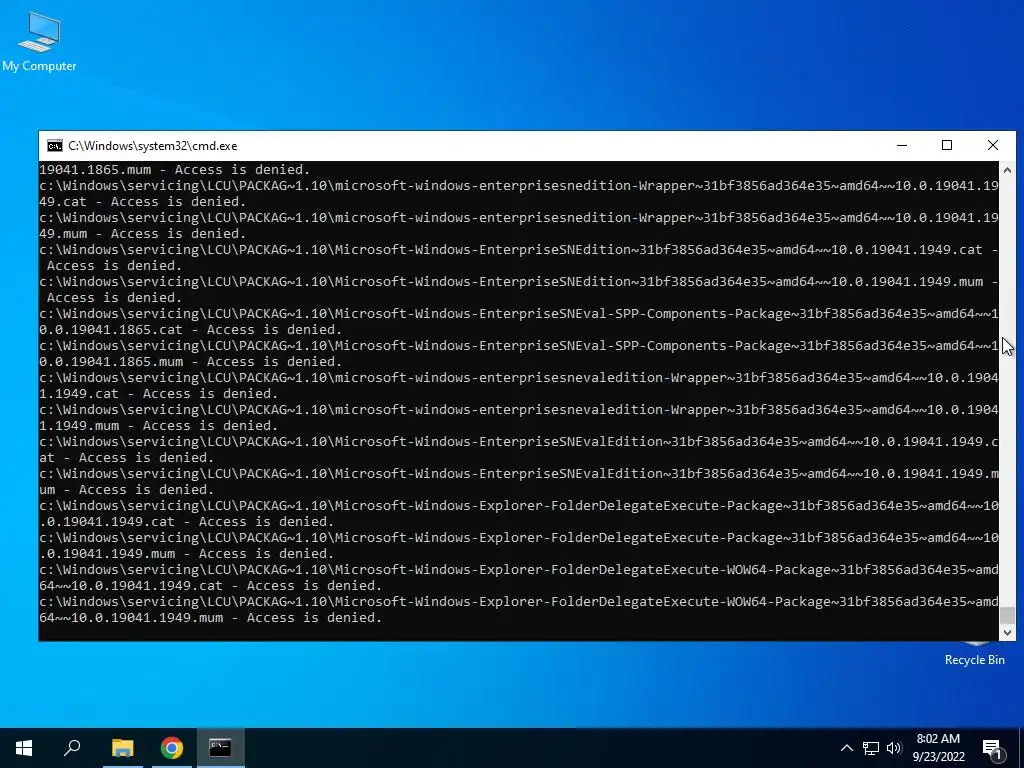
Task: Click the line '0.0.19041.1865.cat - Access is denied.'
Action: coord(191,330)
